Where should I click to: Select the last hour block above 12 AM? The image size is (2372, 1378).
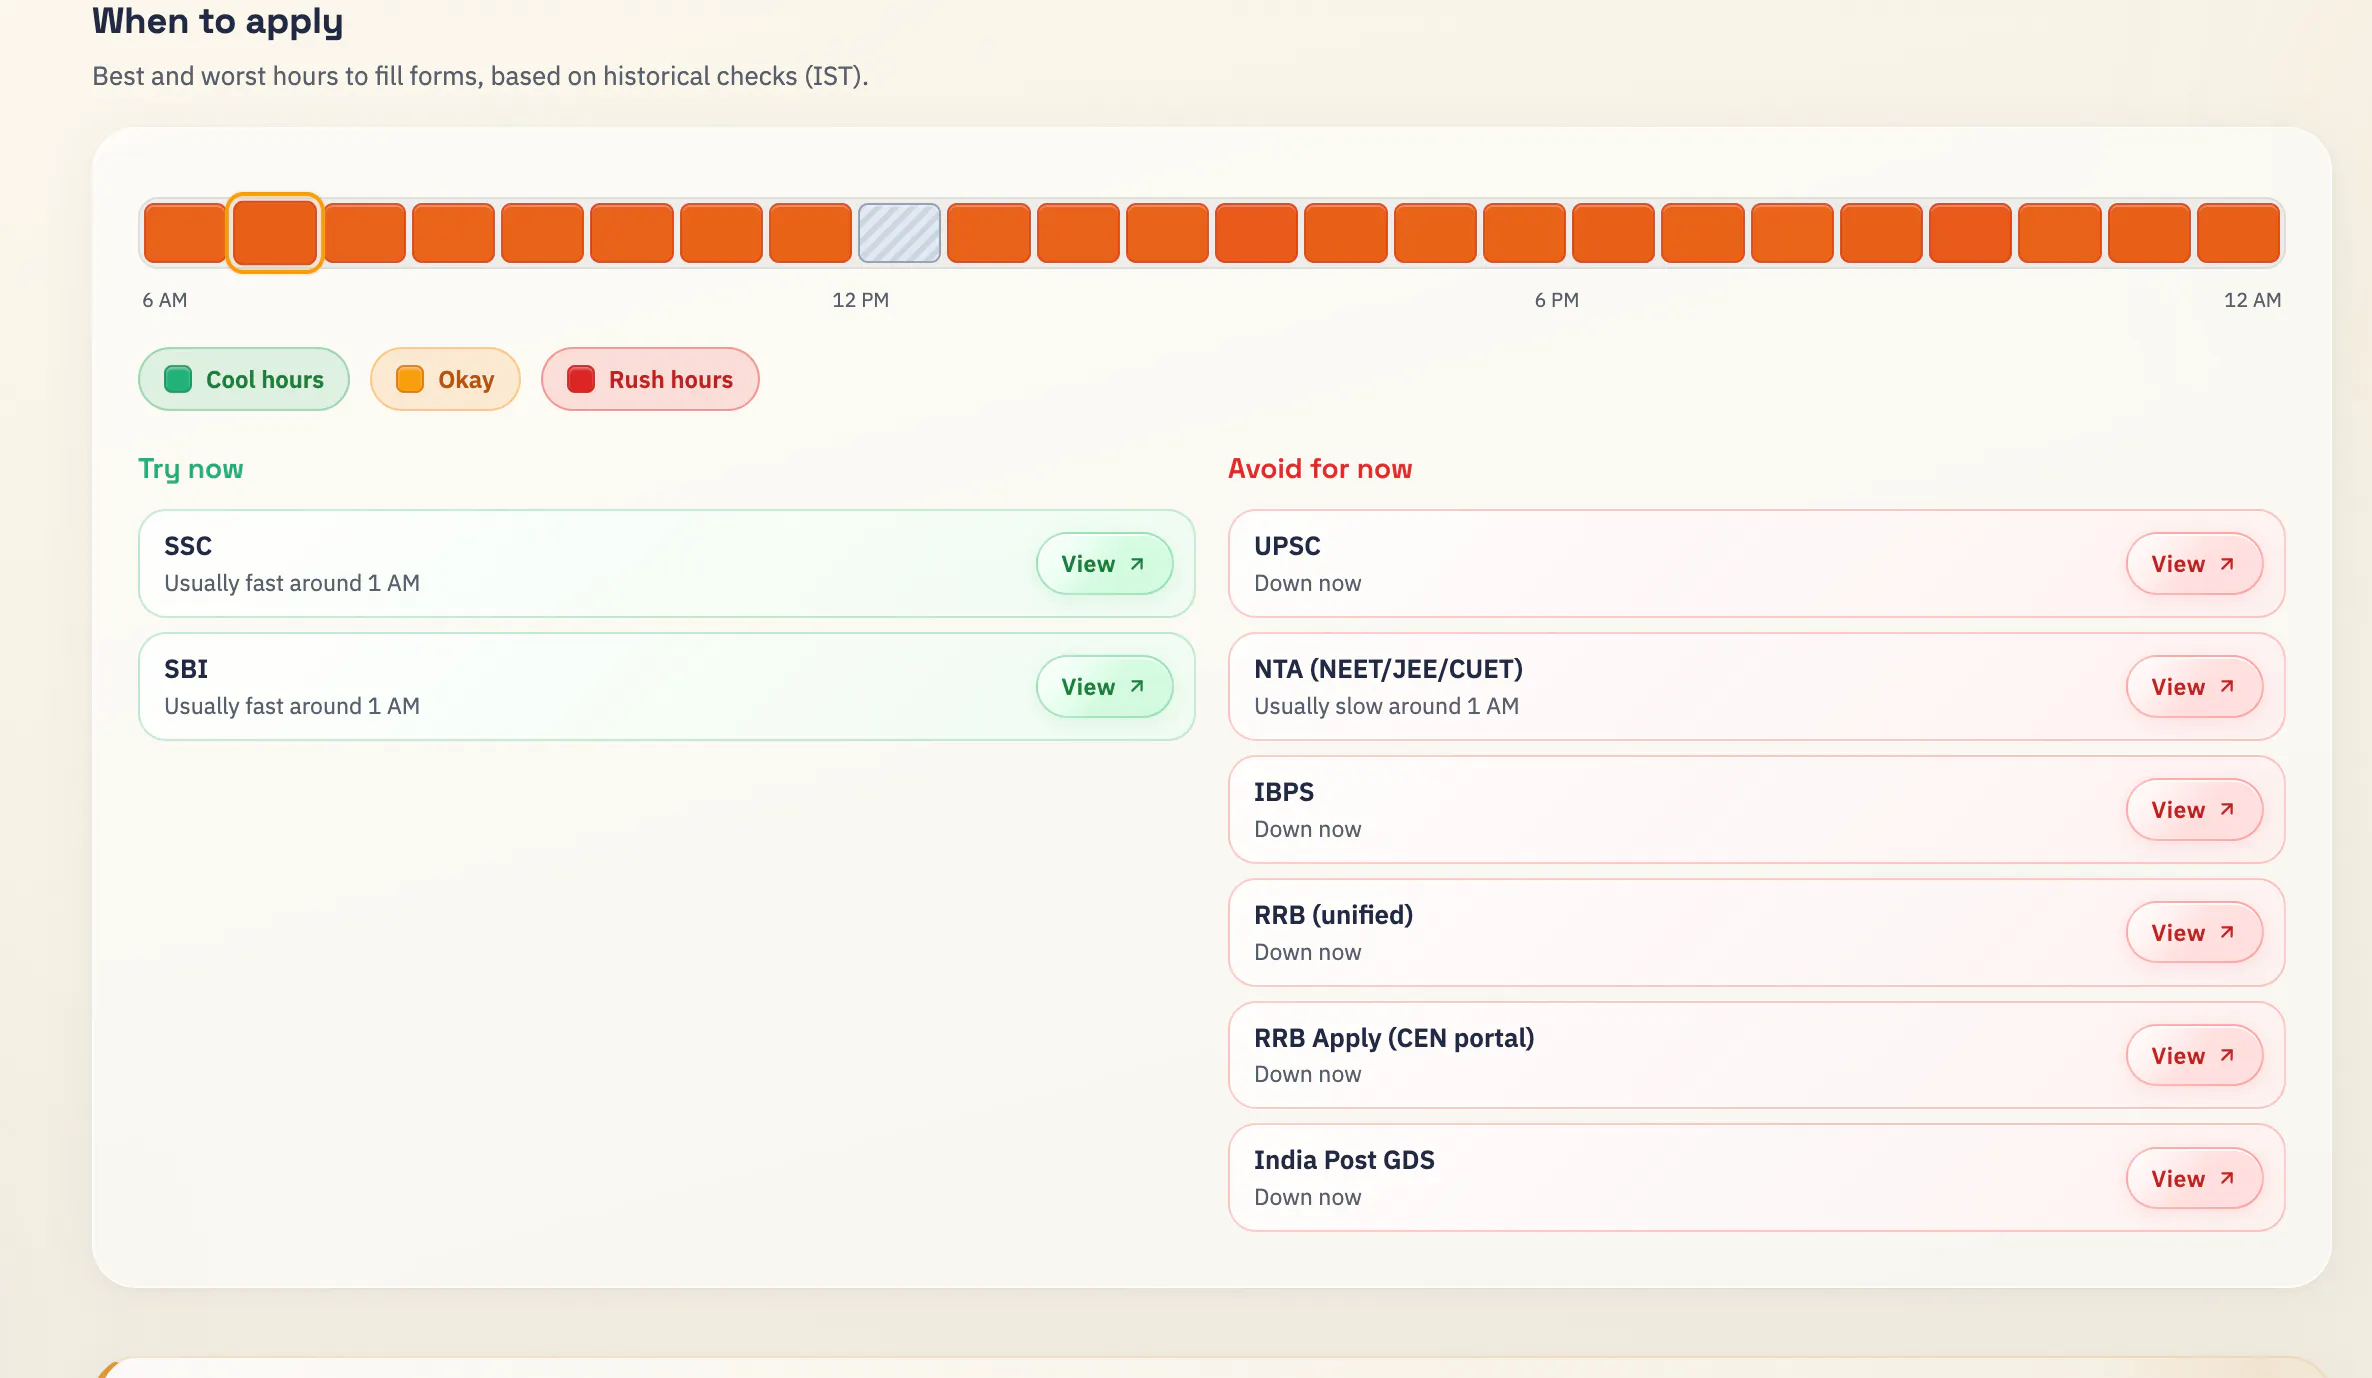(2238, 233)
